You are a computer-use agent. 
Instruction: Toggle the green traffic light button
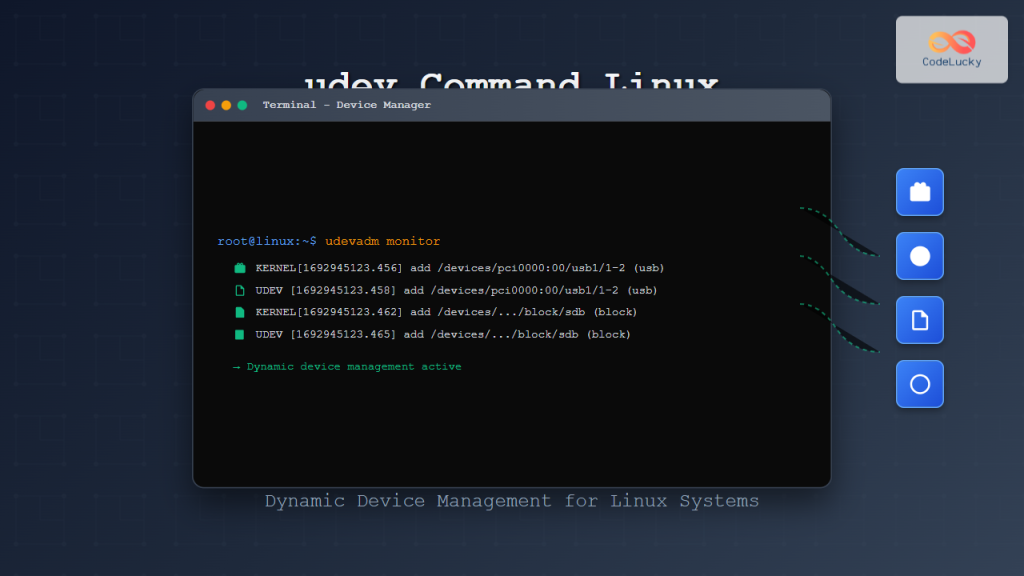tap(239, 103)
